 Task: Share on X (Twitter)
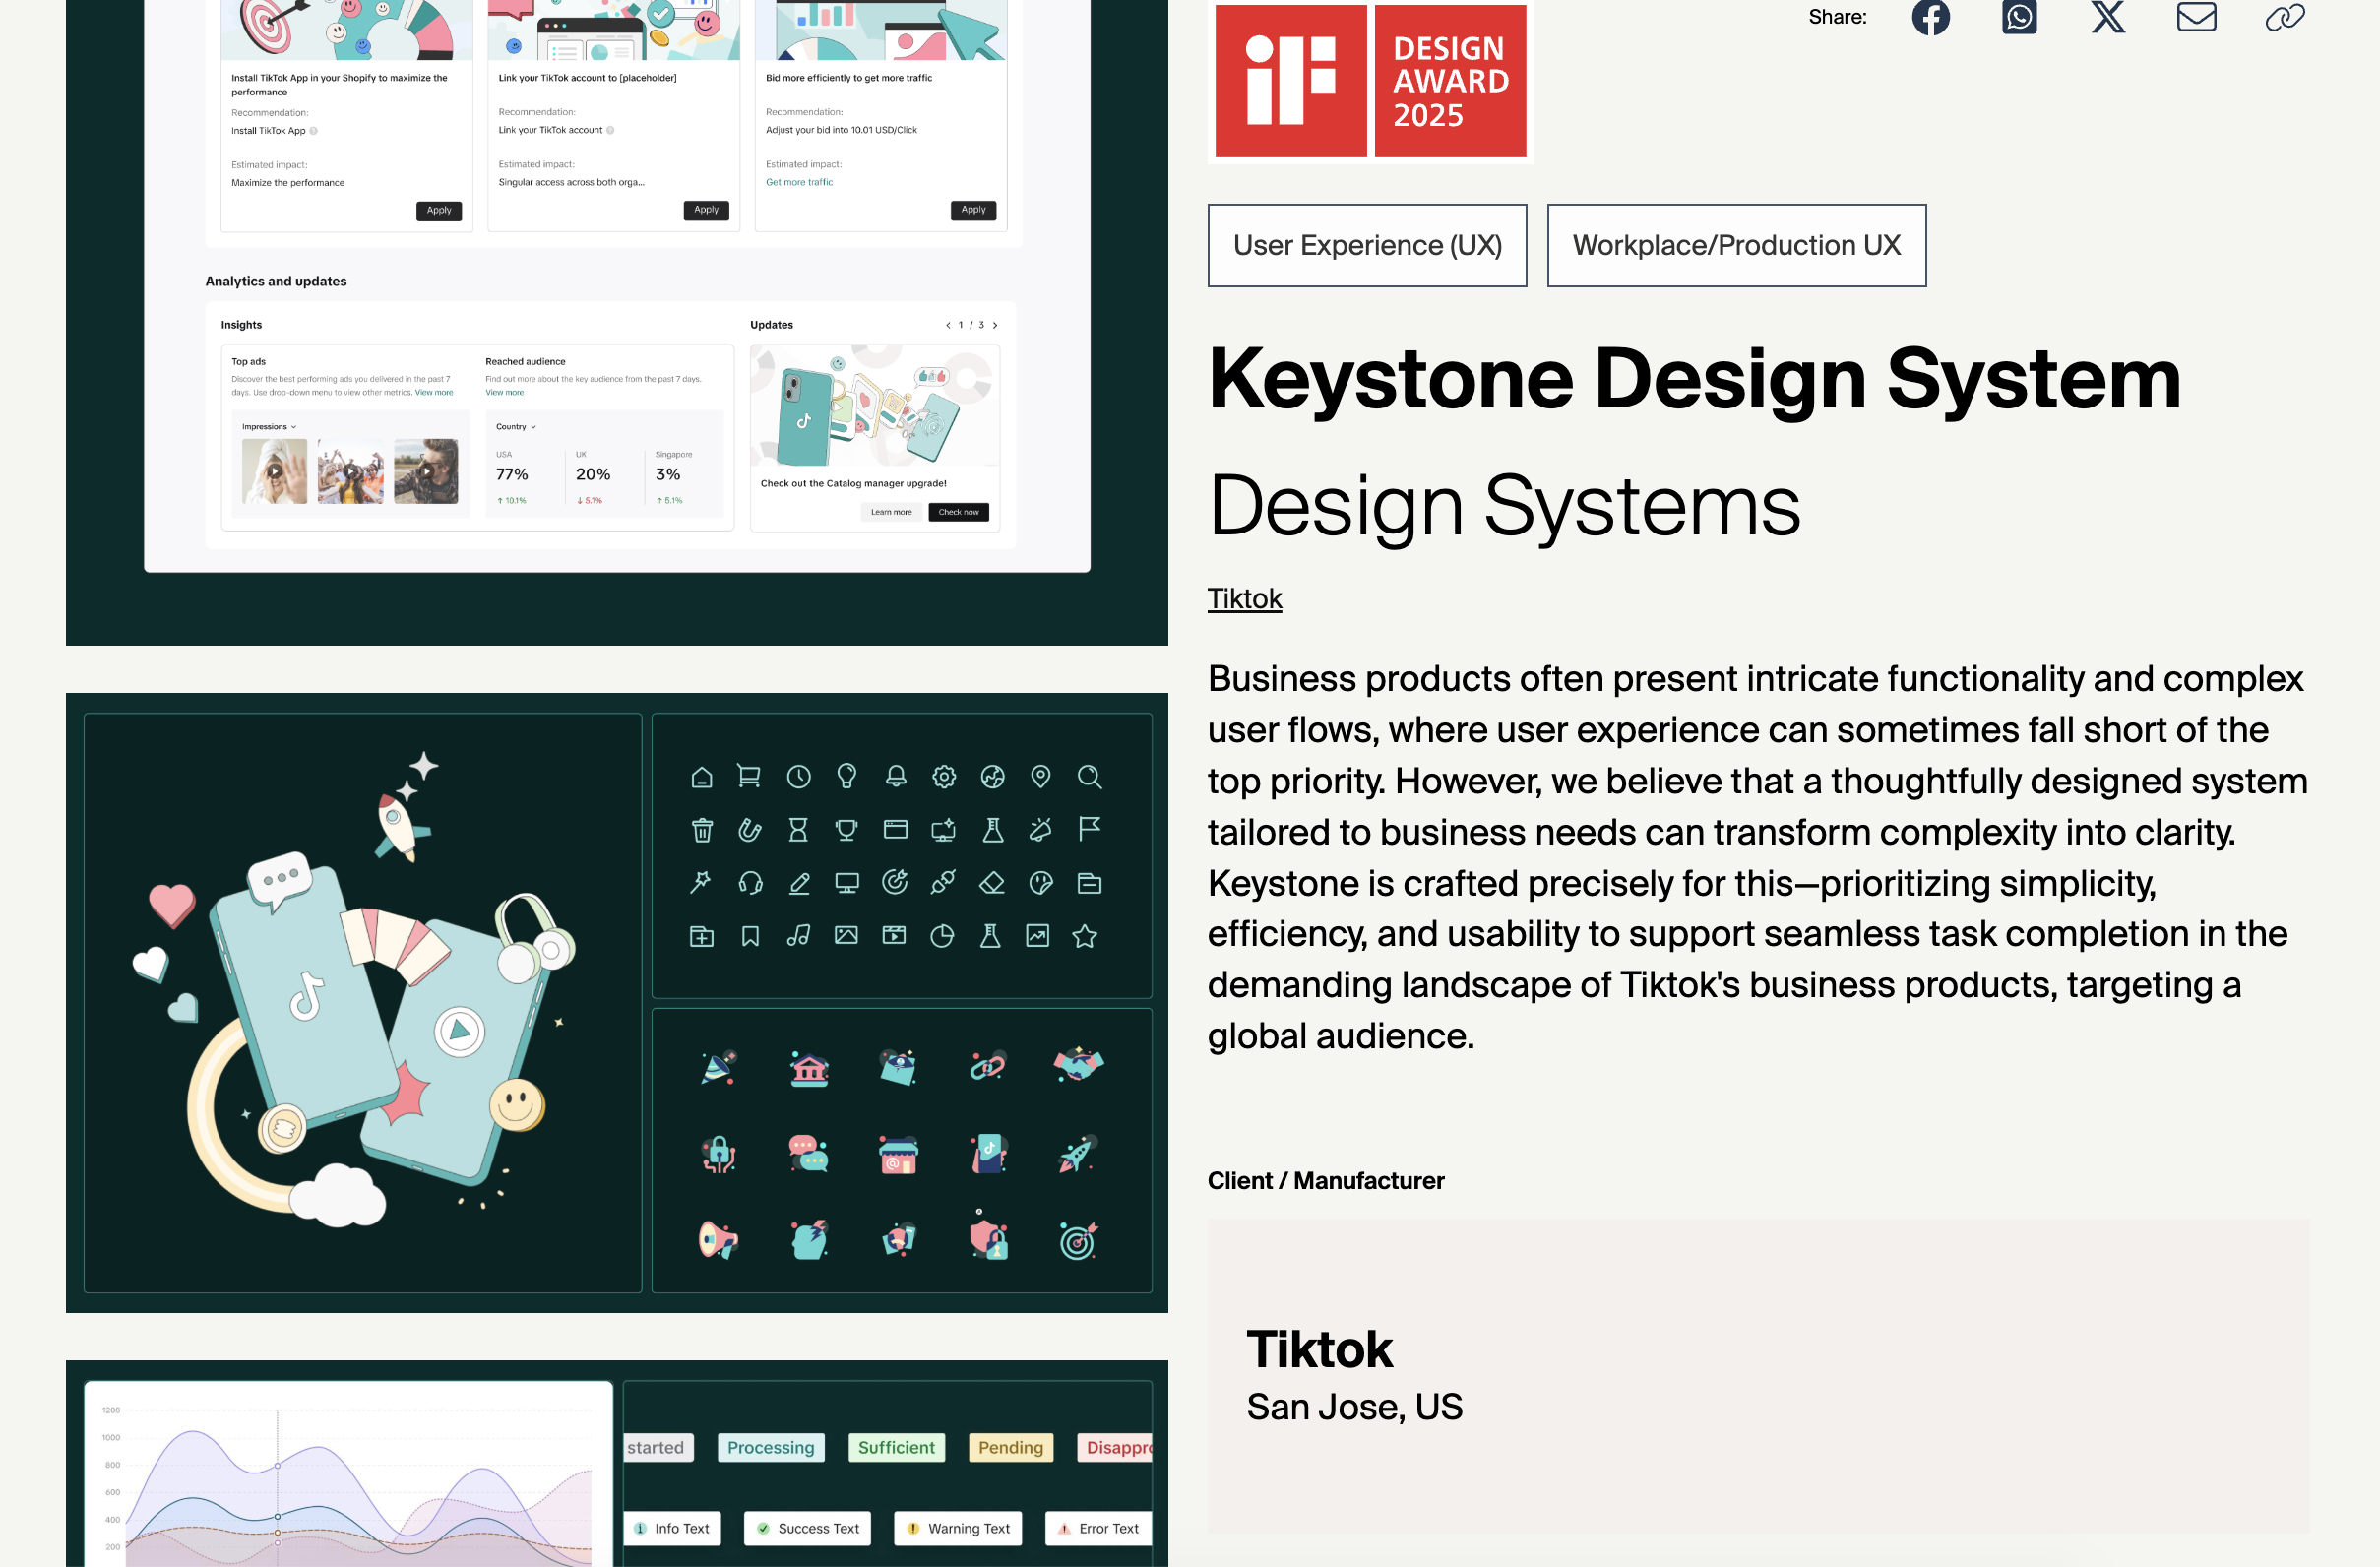tap(2108, 17)
